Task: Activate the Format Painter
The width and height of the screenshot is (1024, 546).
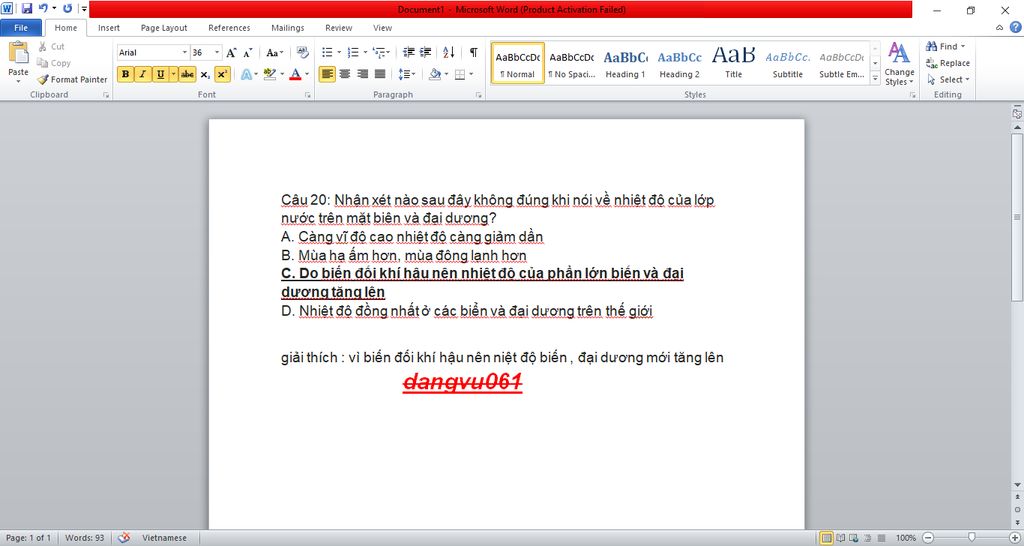Action: [72, 80]
